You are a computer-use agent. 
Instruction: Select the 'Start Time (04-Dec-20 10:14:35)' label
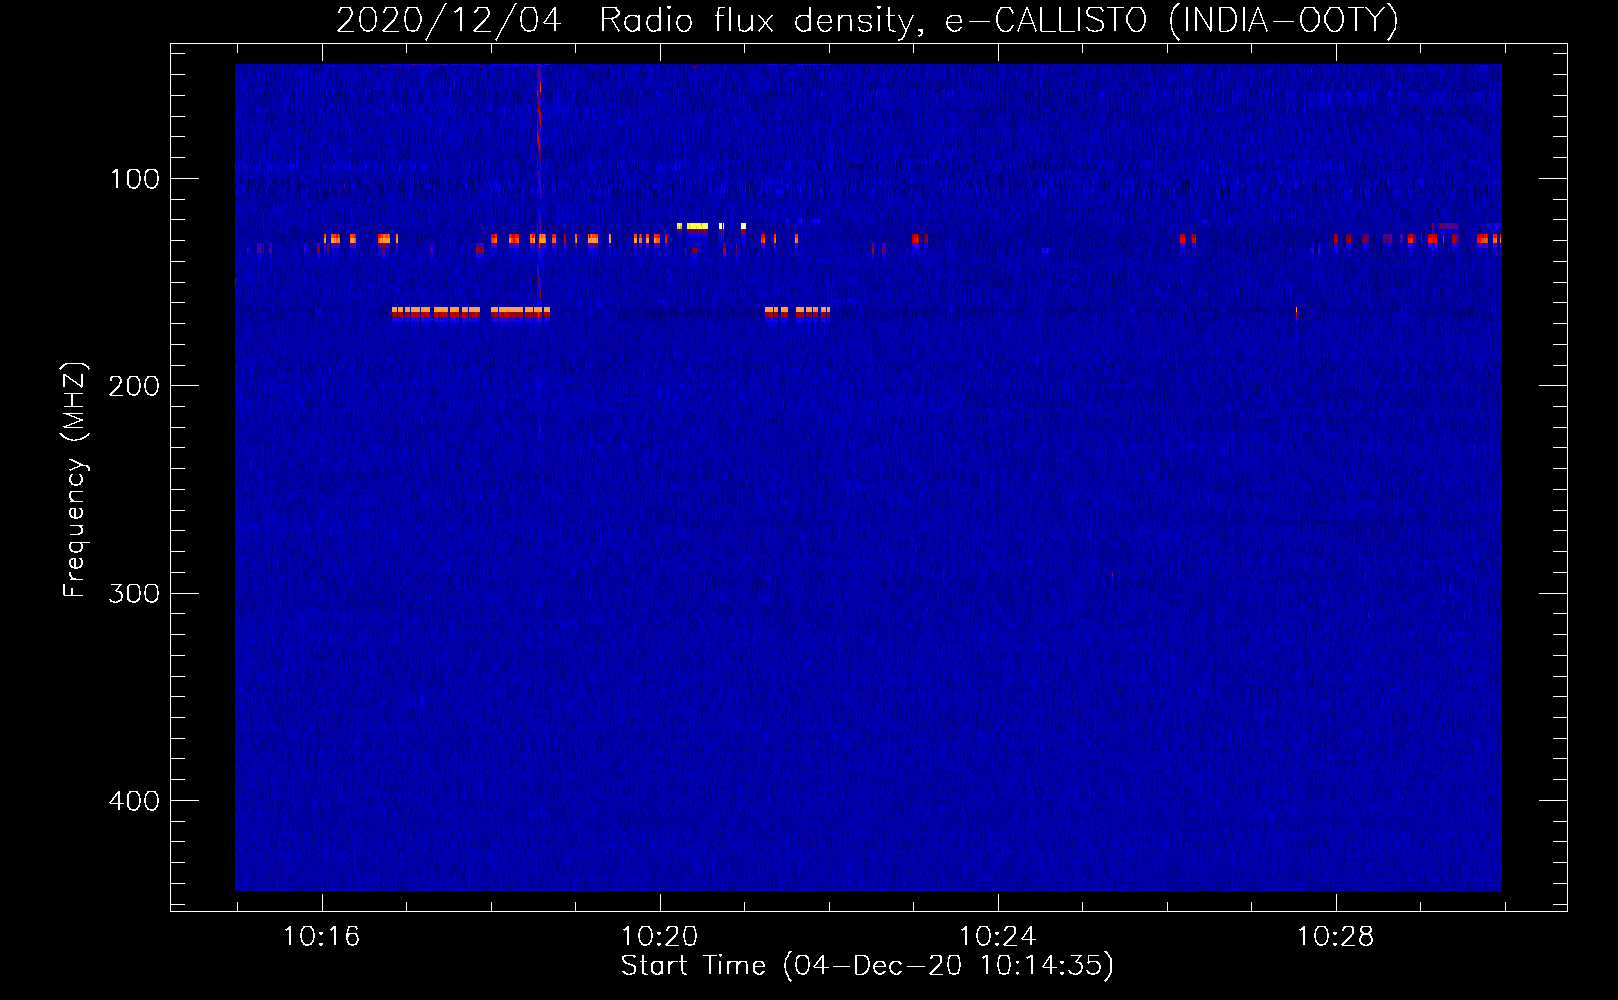[867, 966]
